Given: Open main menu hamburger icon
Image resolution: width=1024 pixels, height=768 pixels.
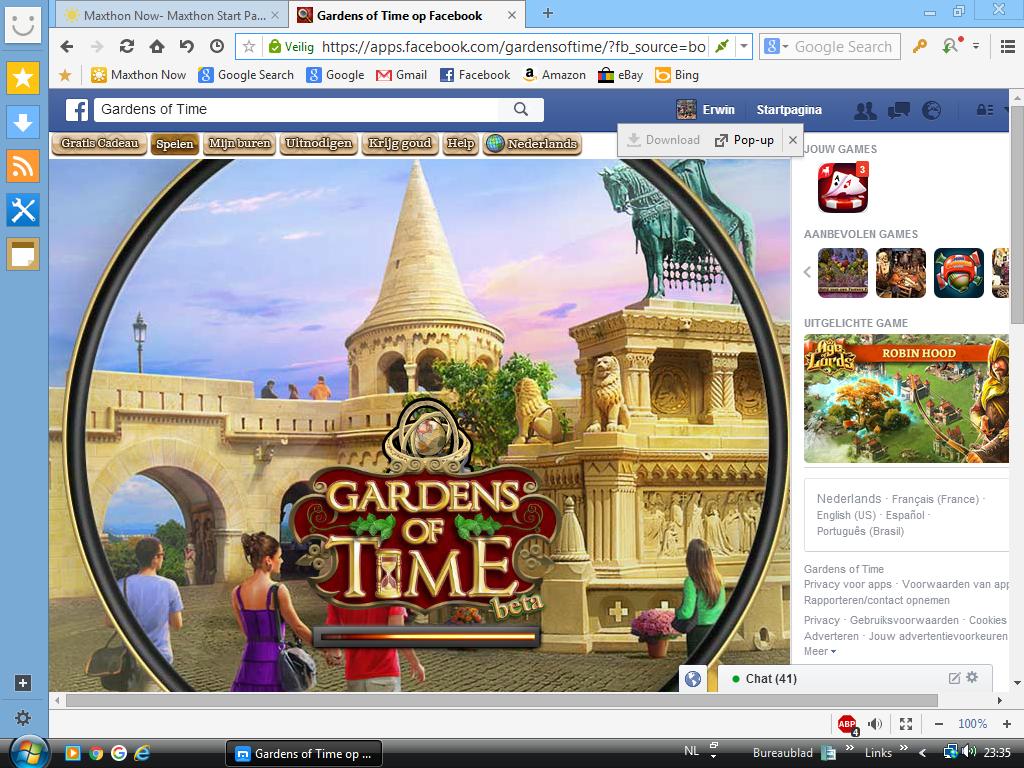Looking at the screenshot, I should 1008,46.
